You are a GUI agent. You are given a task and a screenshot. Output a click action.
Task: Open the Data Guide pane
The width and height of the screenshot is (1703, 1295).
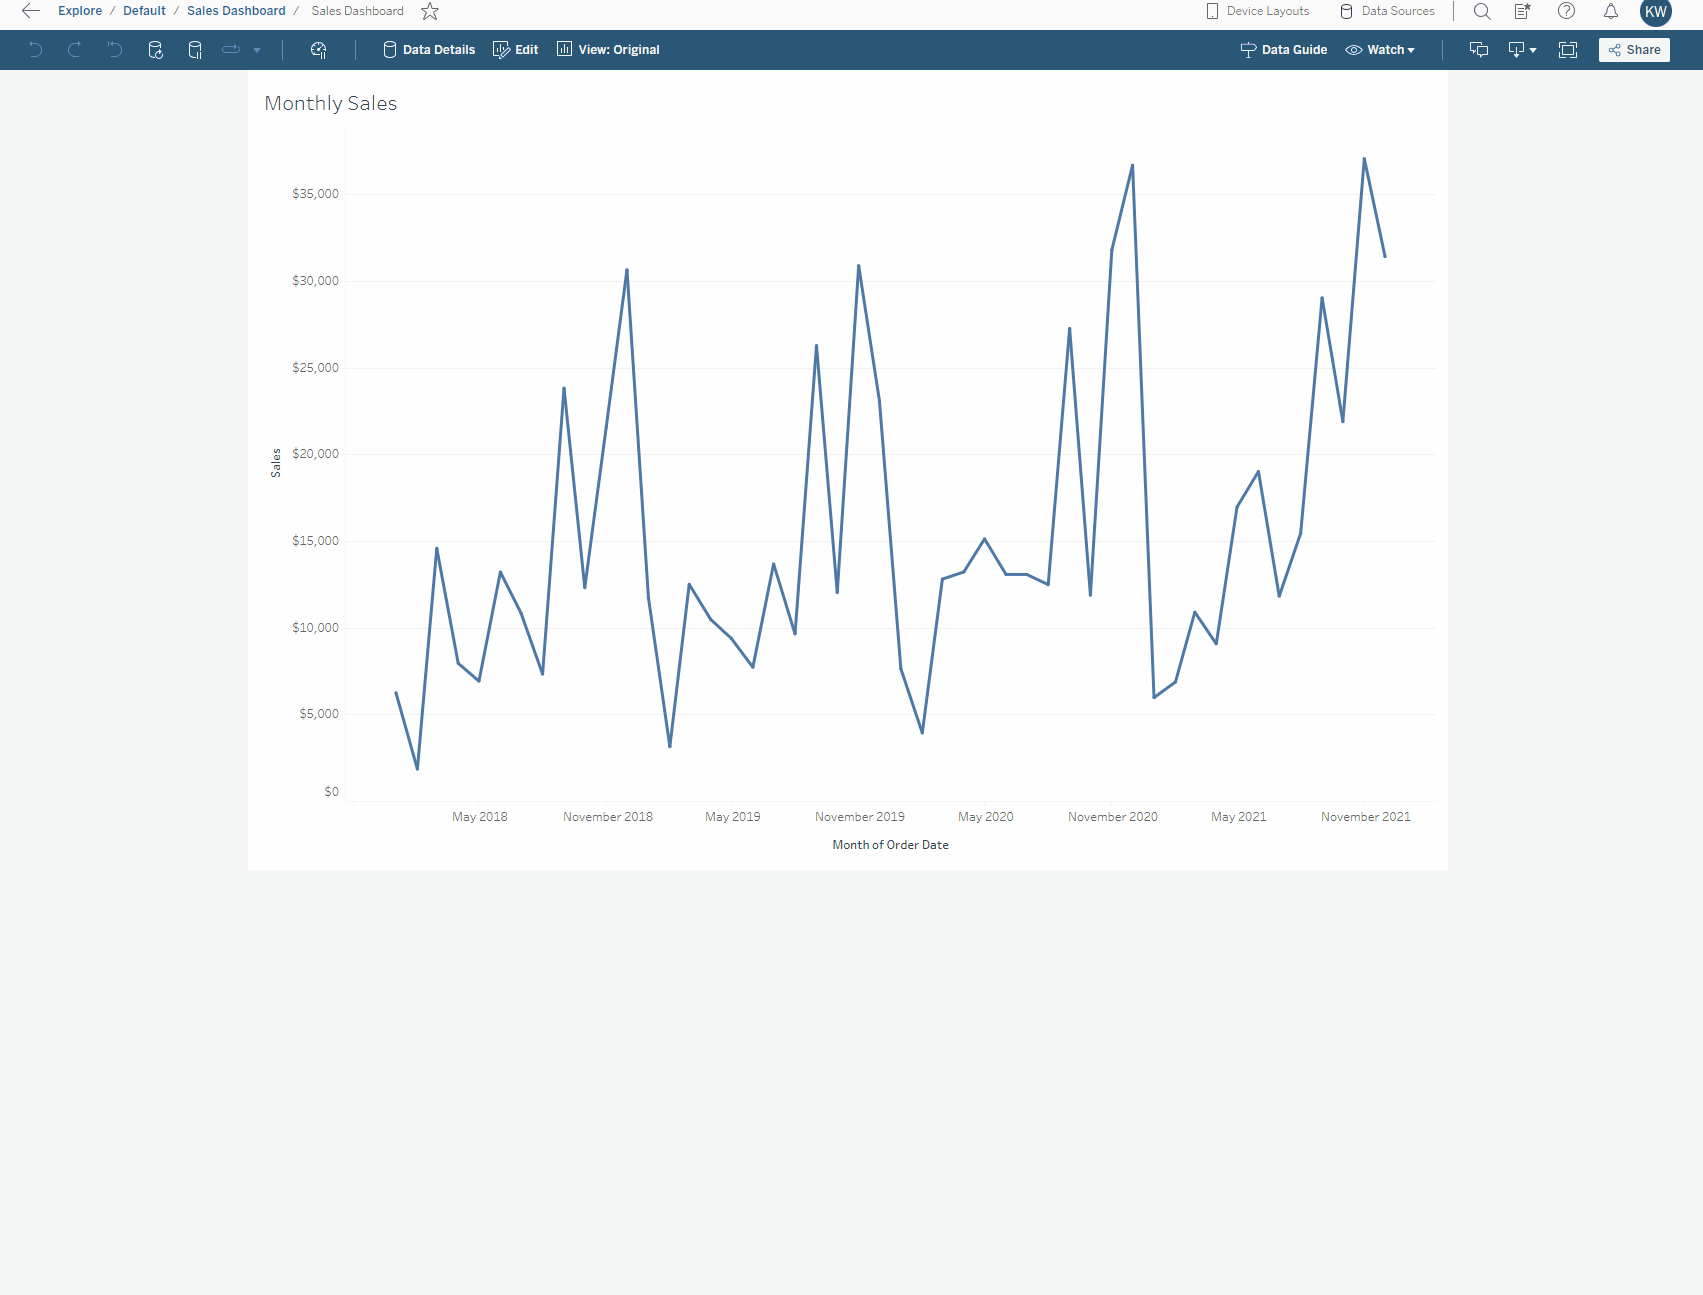point(1284,50)
